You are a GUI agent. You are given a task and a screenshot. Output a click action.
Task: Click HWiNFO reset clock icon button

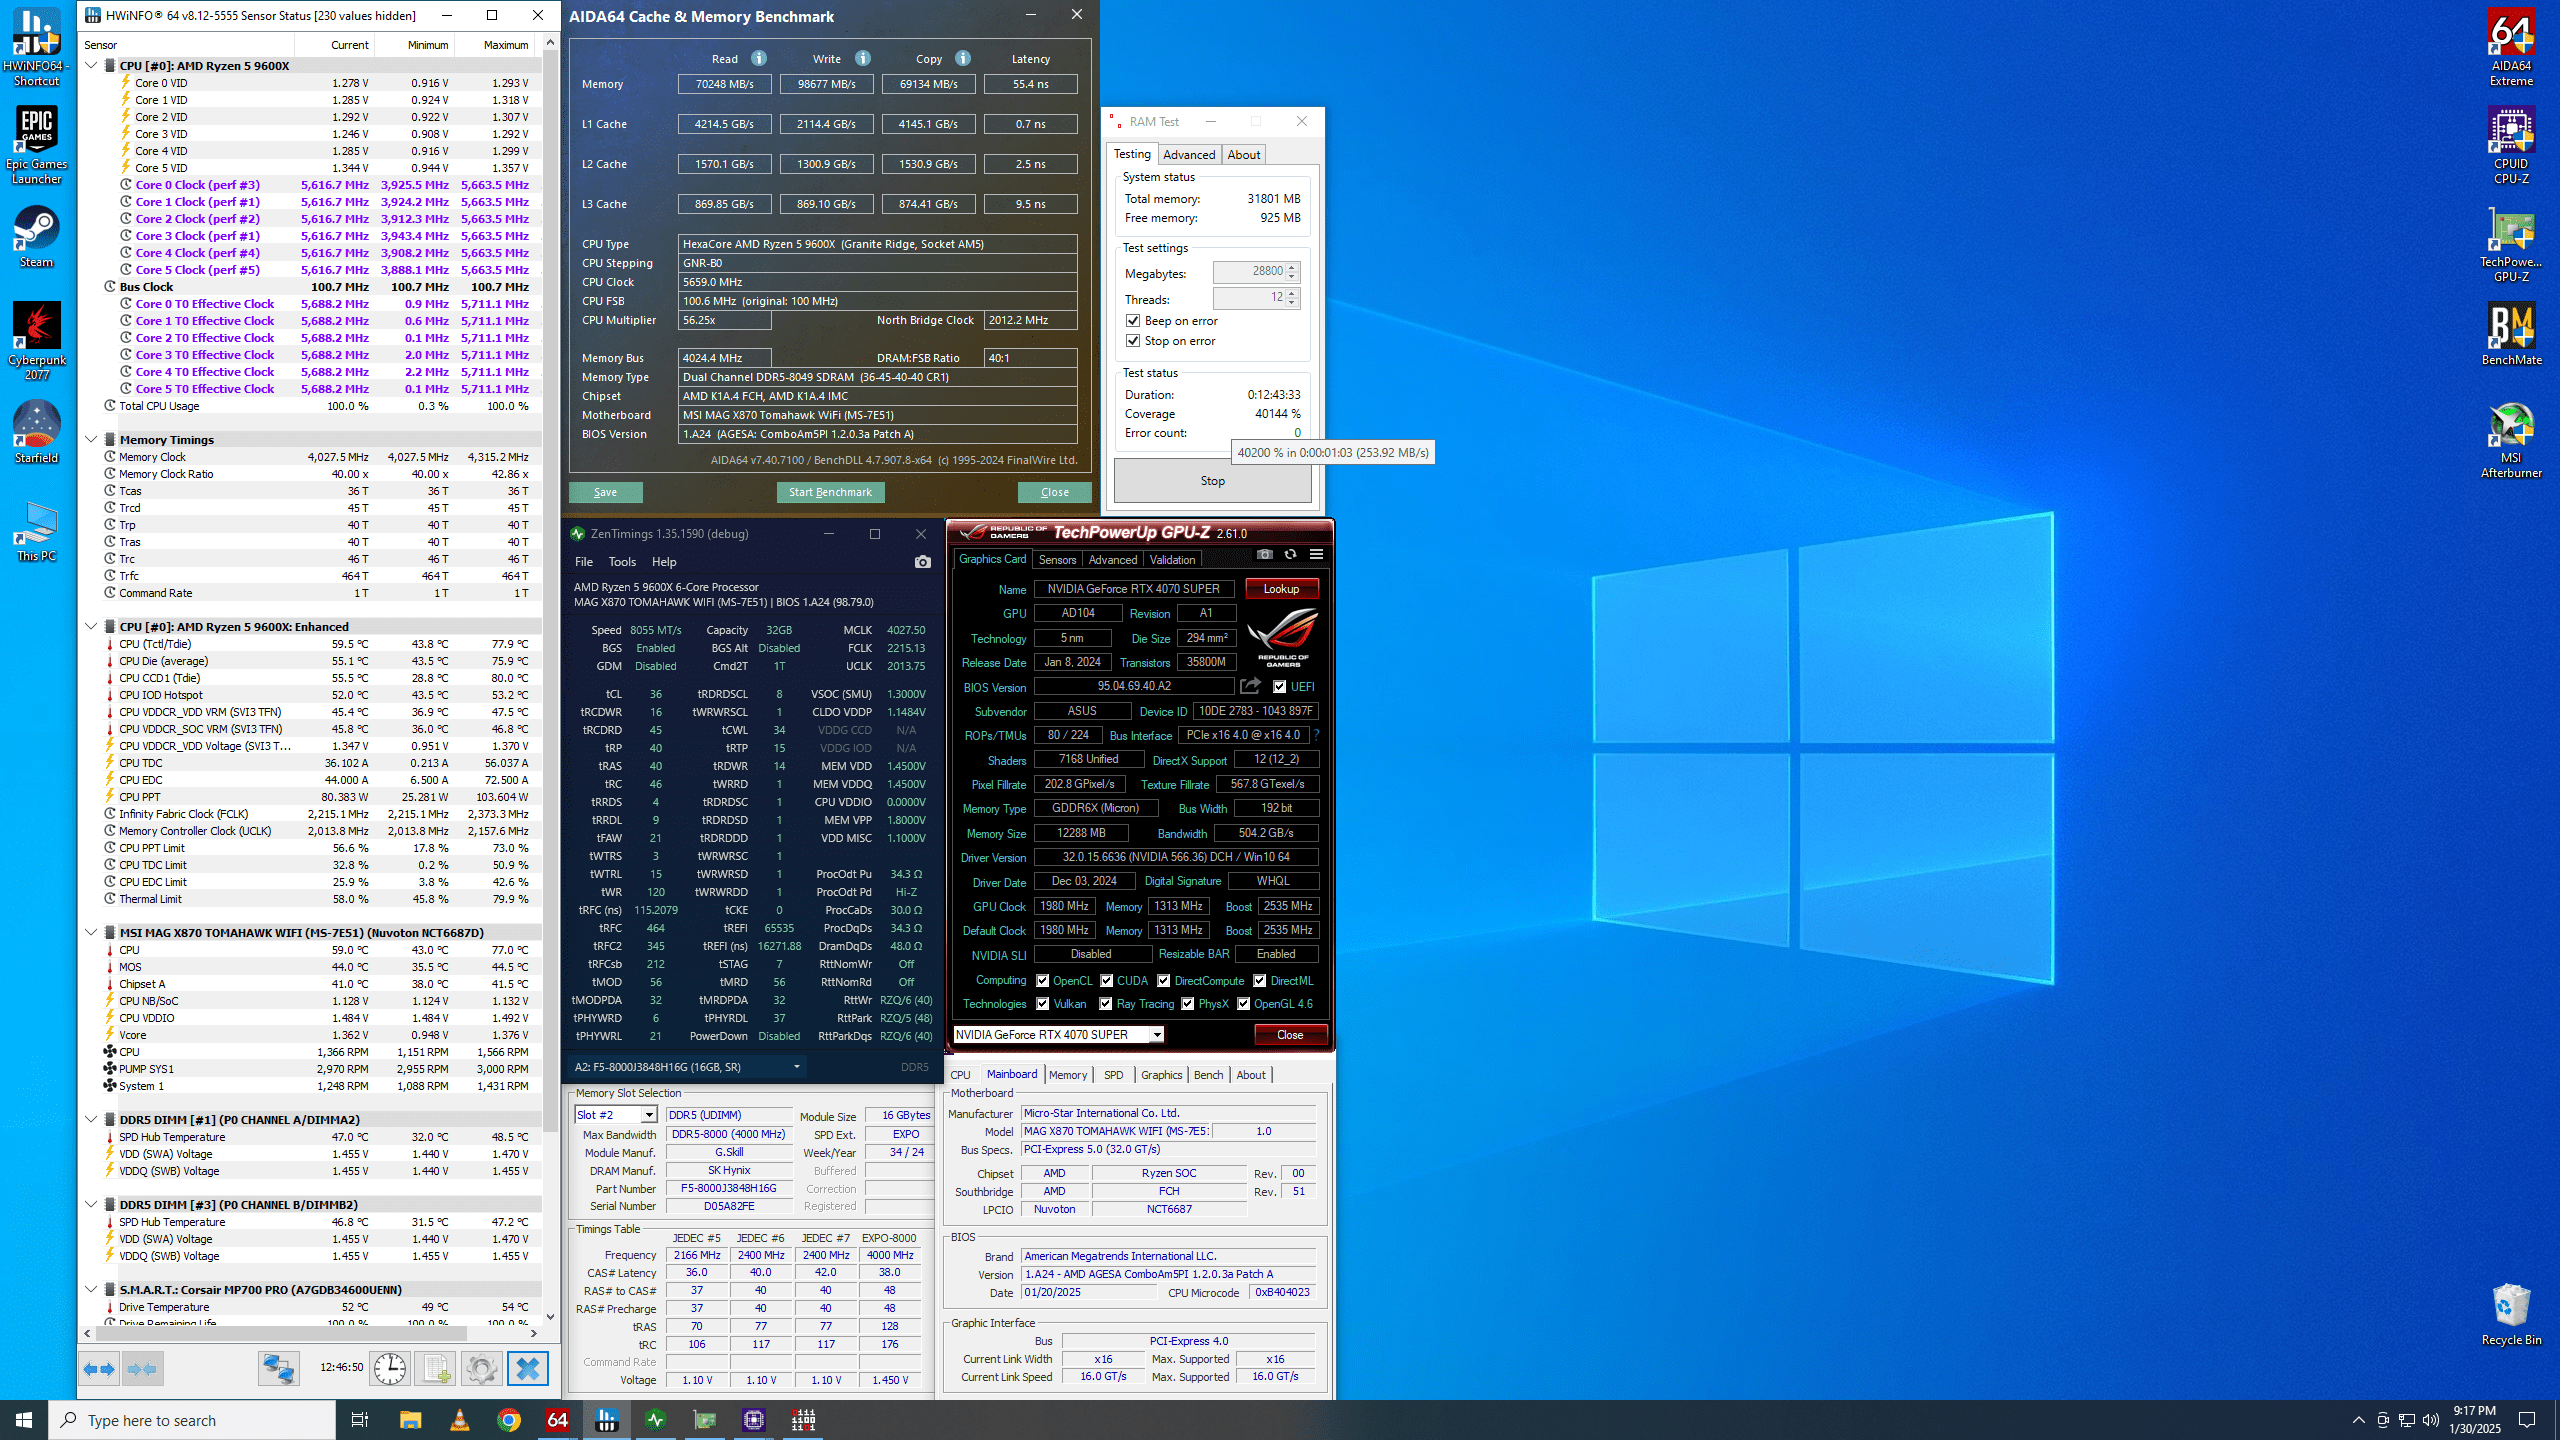[x=389, y=1368]
